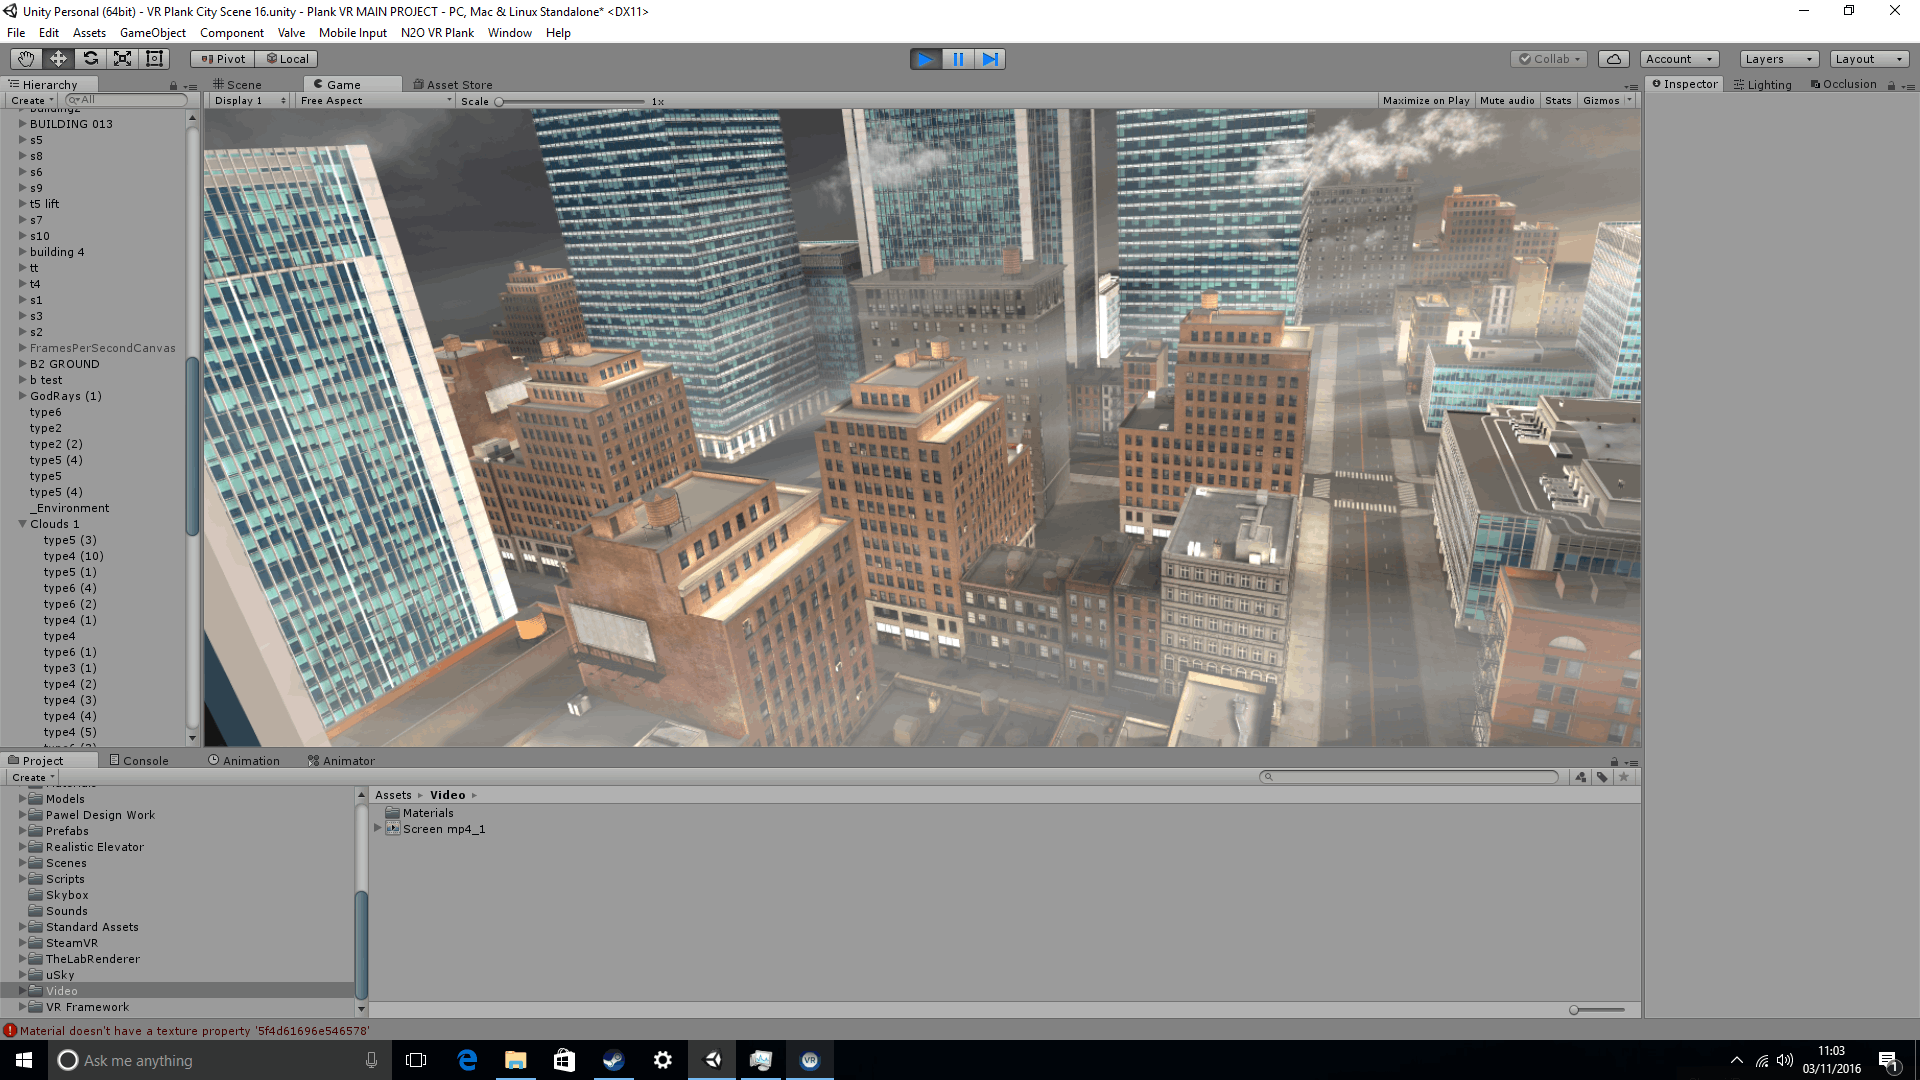This screenshot has height=1080, width=1920.
Task: Switch to the Console tab
Action: (x=139, y=761)
